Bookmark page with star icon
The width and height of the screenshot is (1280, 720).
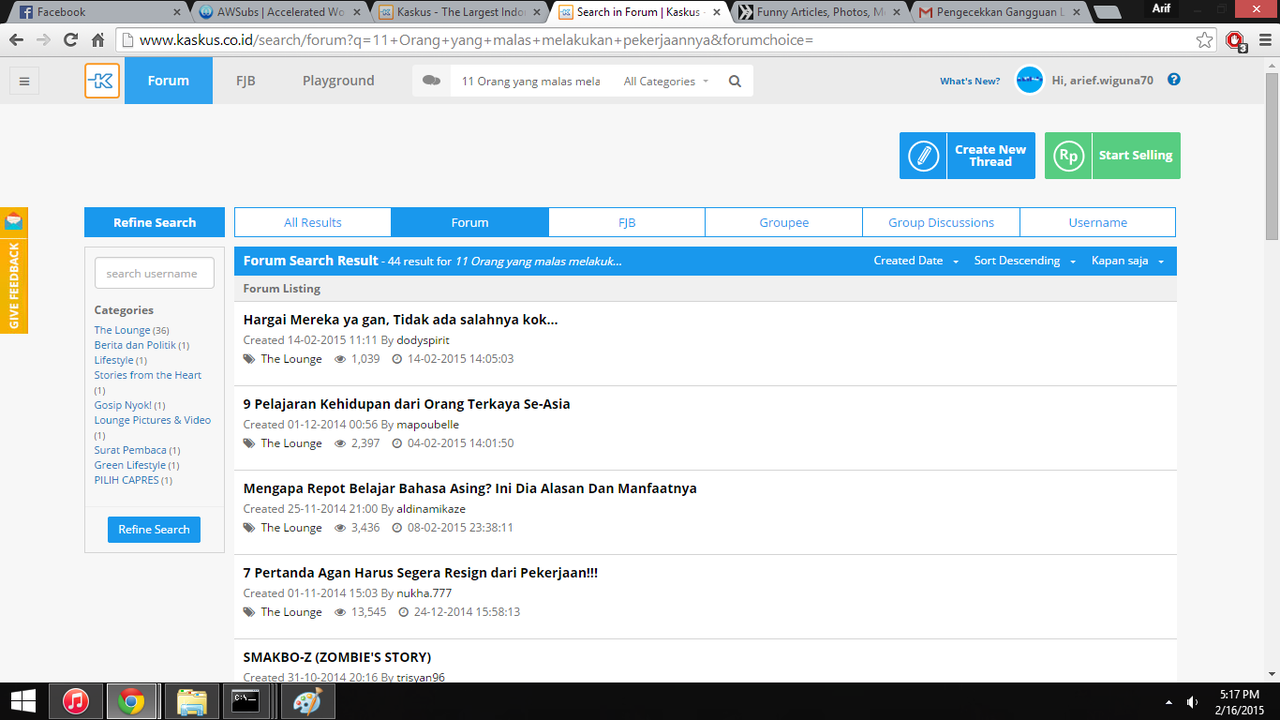click(x=1205, y=40)
